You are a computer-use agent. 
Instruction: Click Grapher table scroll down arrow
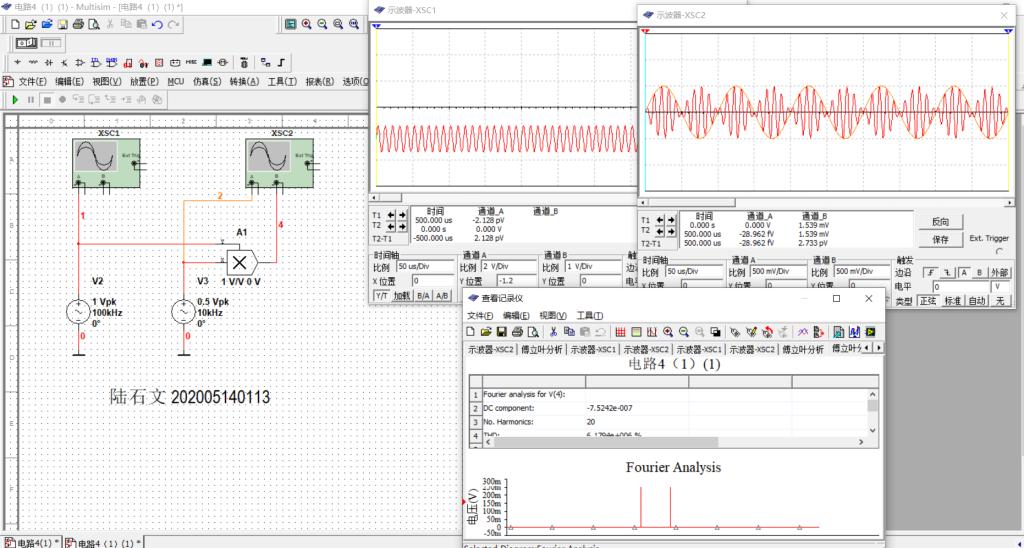874,430
